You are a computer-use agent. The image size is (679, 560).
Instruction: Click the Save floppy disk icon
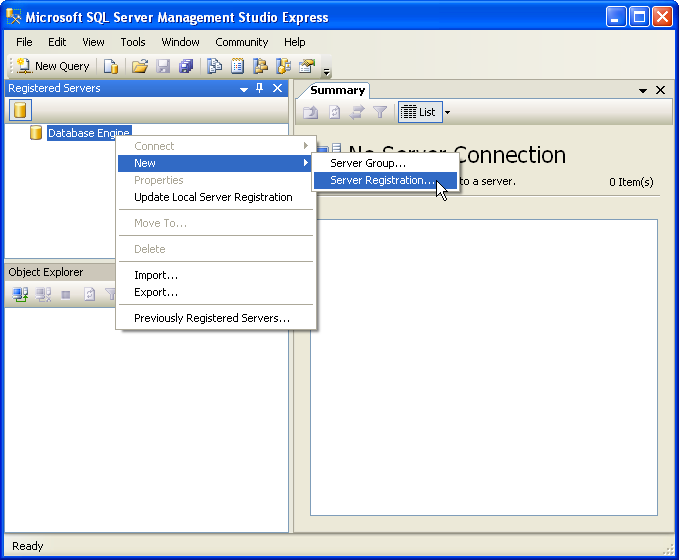coord(163,66)
